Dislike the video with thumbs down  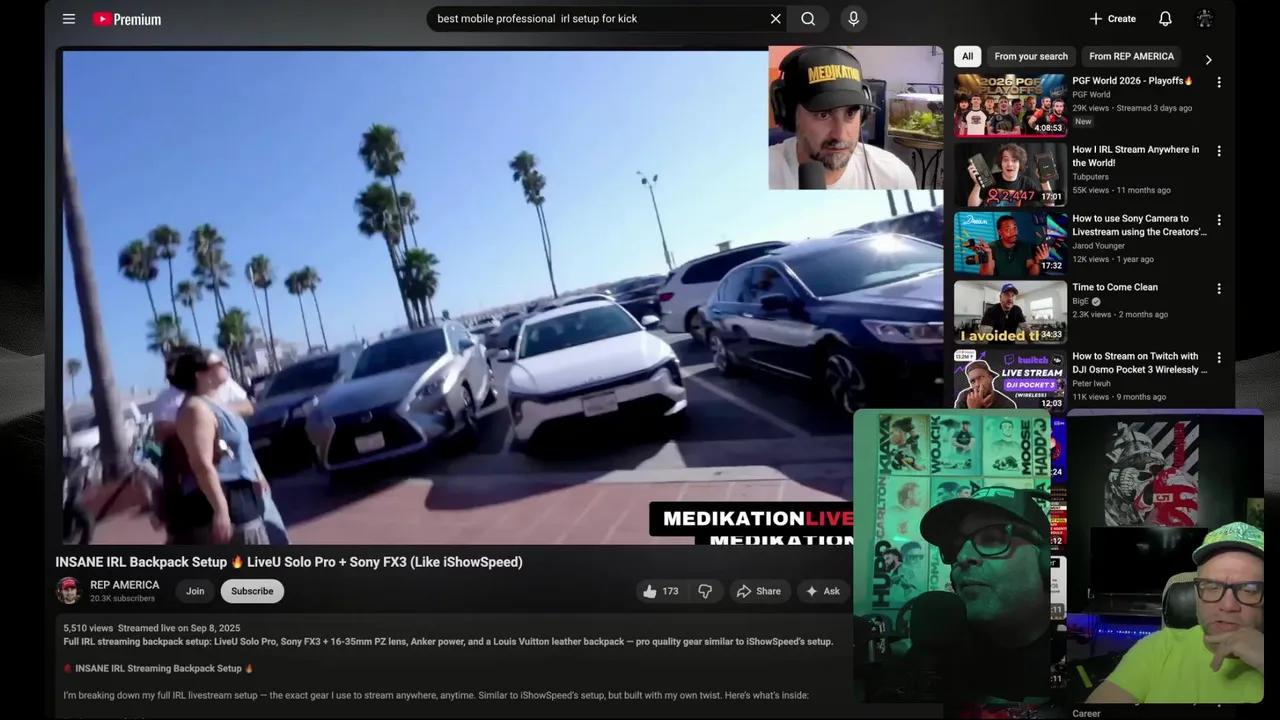click(x=705, y=591)
